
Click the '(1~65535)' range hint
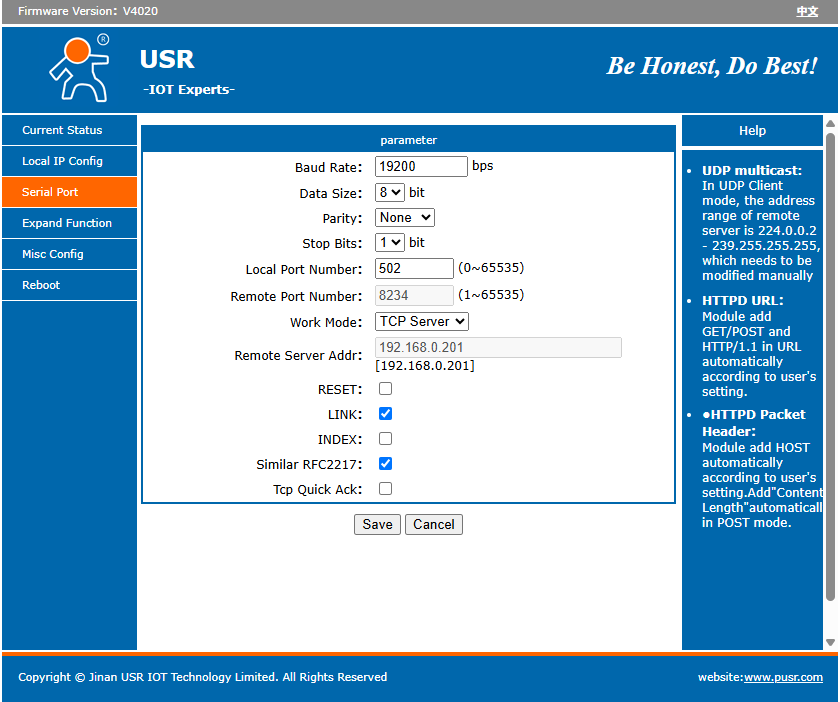491,295
